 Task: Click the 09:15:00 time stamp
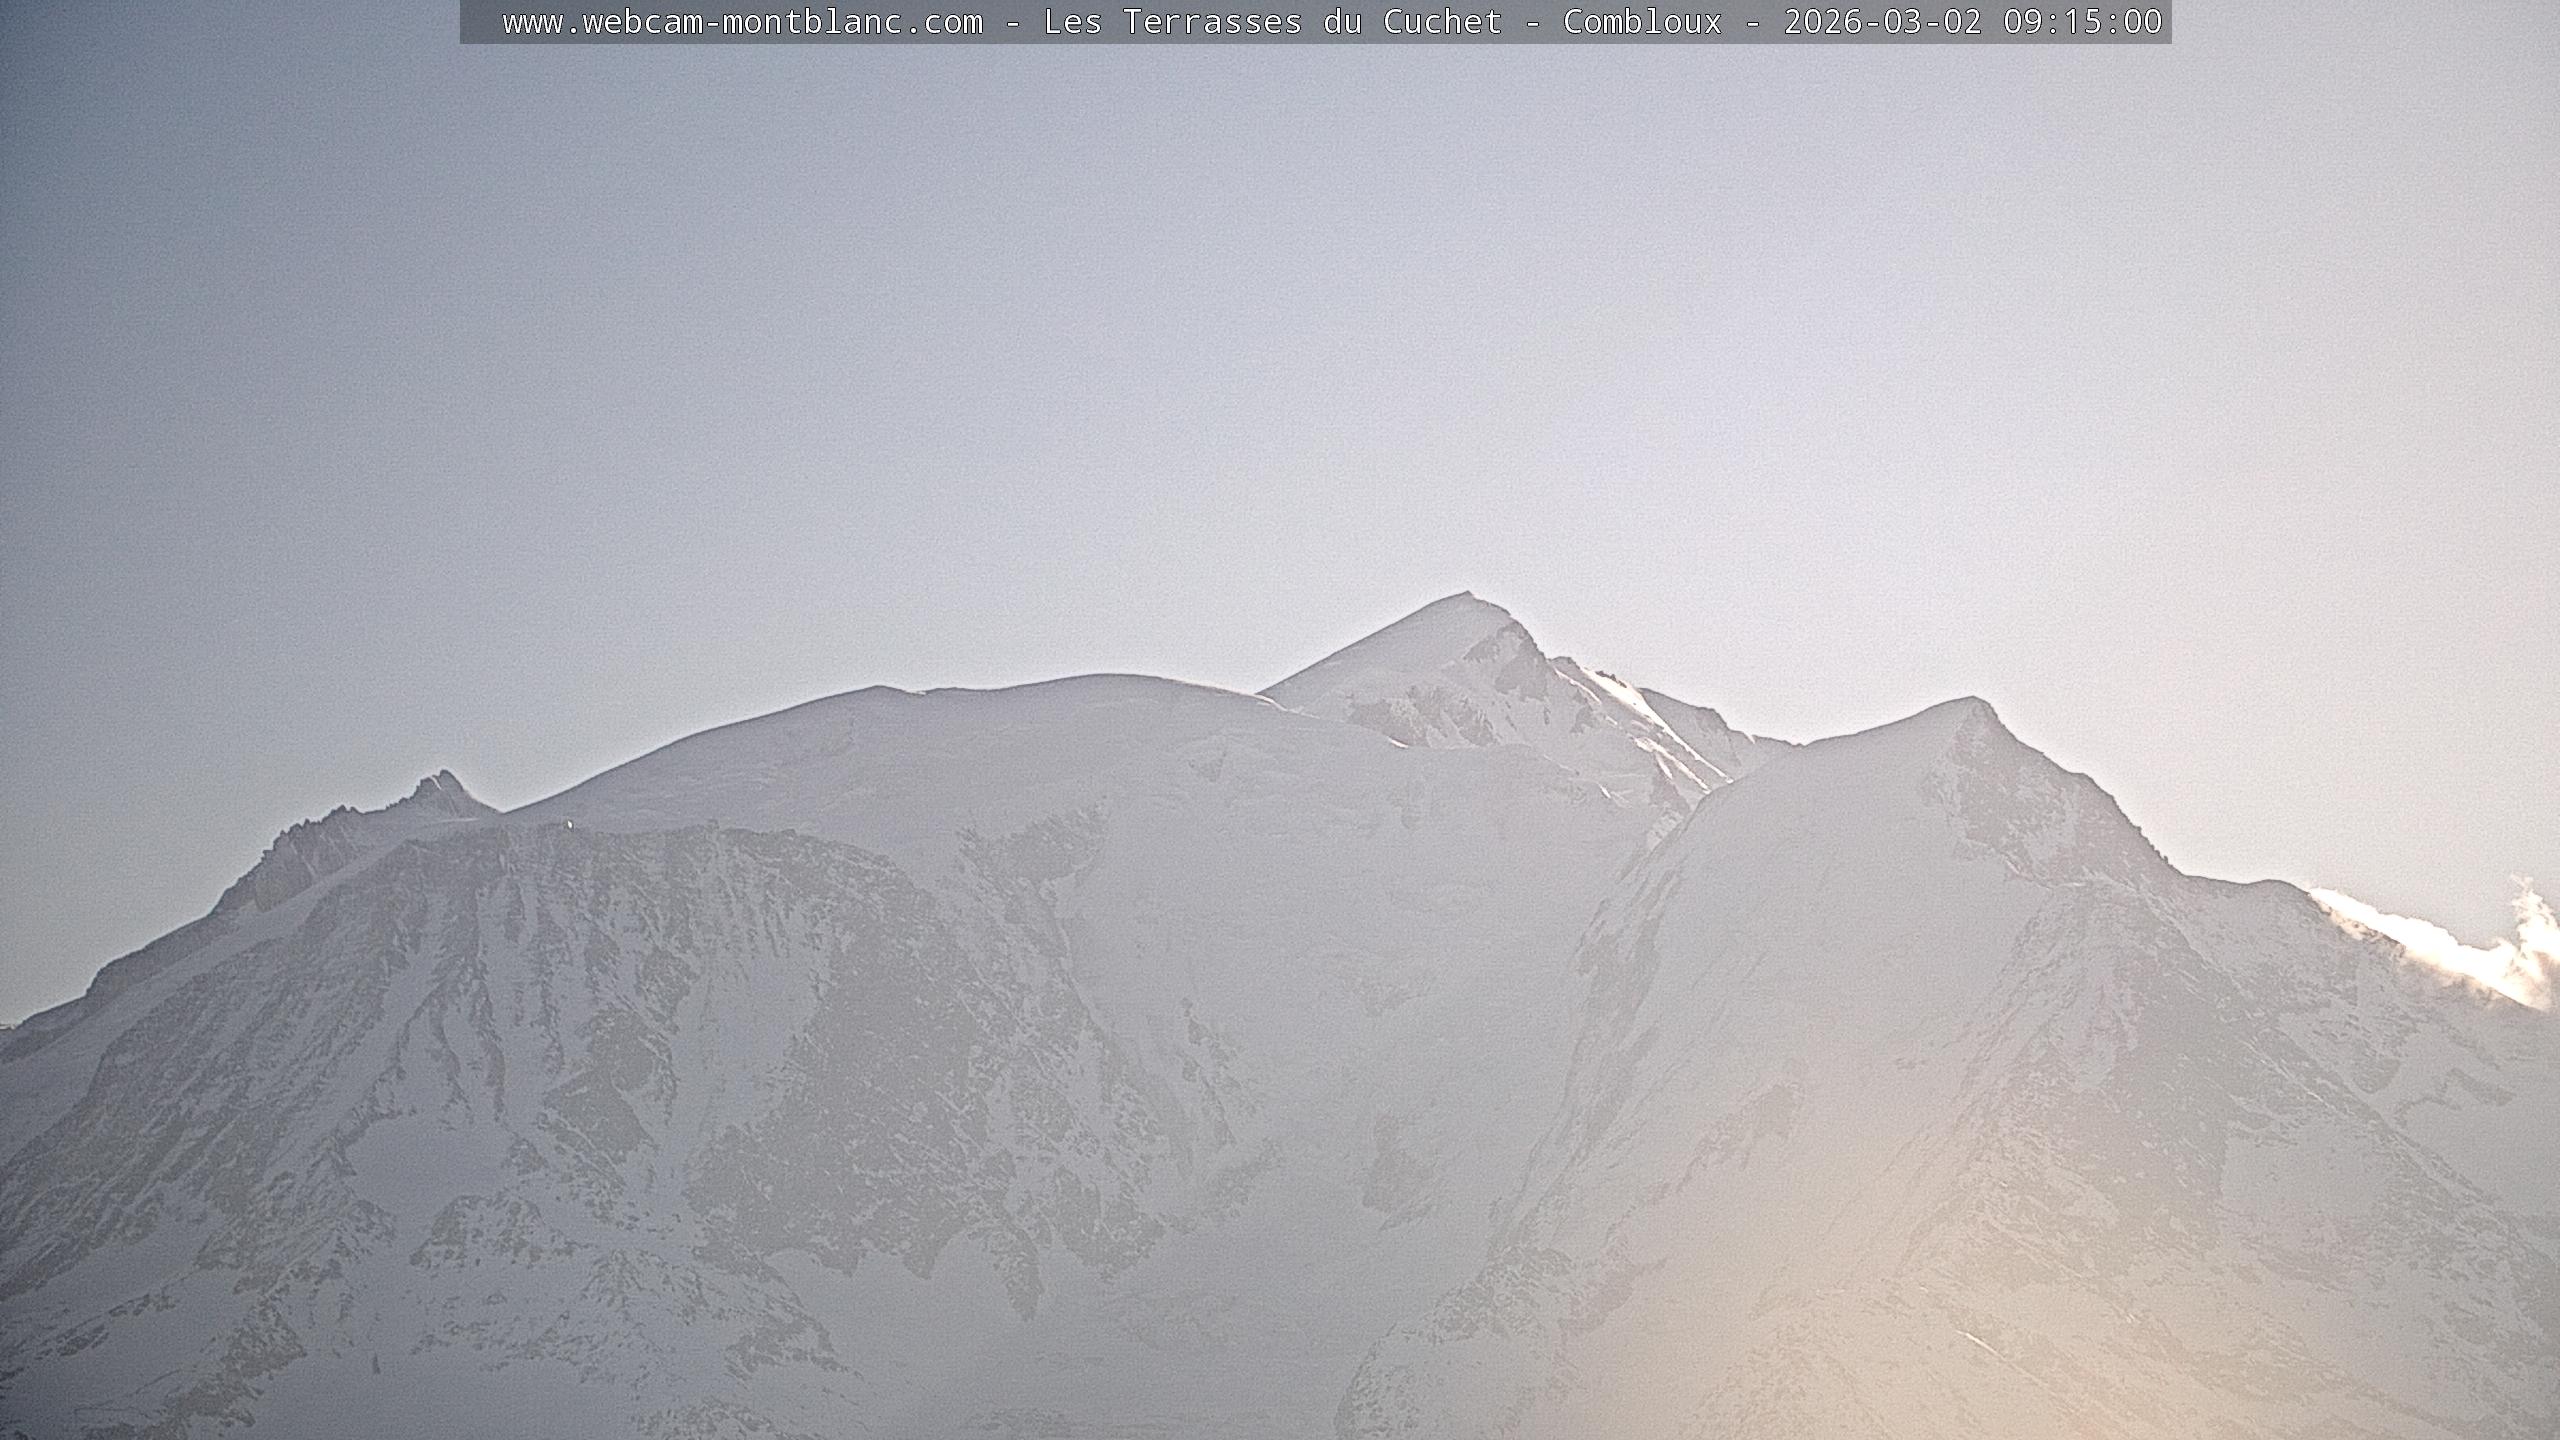pos(2082,22)
